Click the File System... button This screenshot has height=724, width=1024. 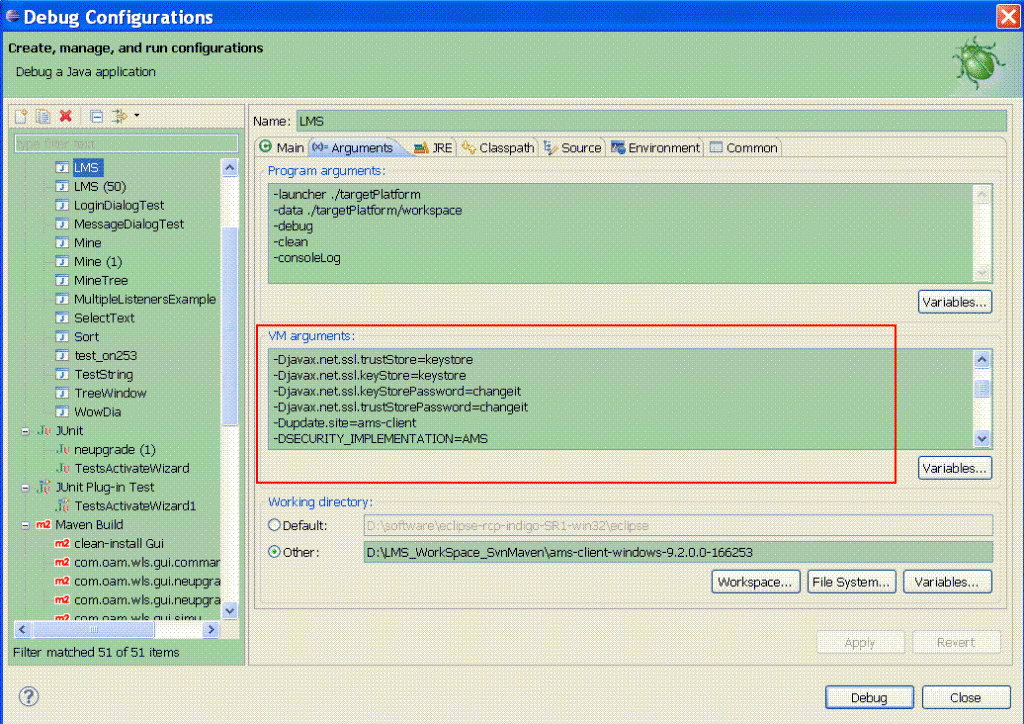click(850, 582)
